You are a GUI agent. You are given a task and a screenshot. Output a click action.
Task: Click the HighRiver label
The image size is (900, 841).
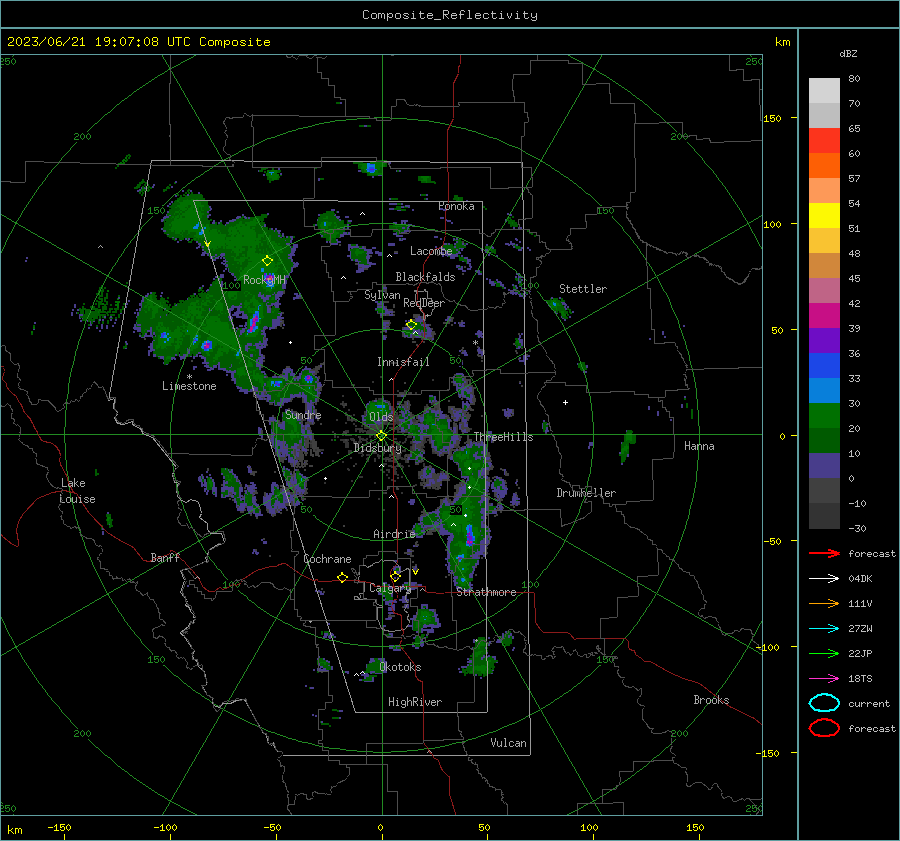pyautogui.click(x=415, y=702)
